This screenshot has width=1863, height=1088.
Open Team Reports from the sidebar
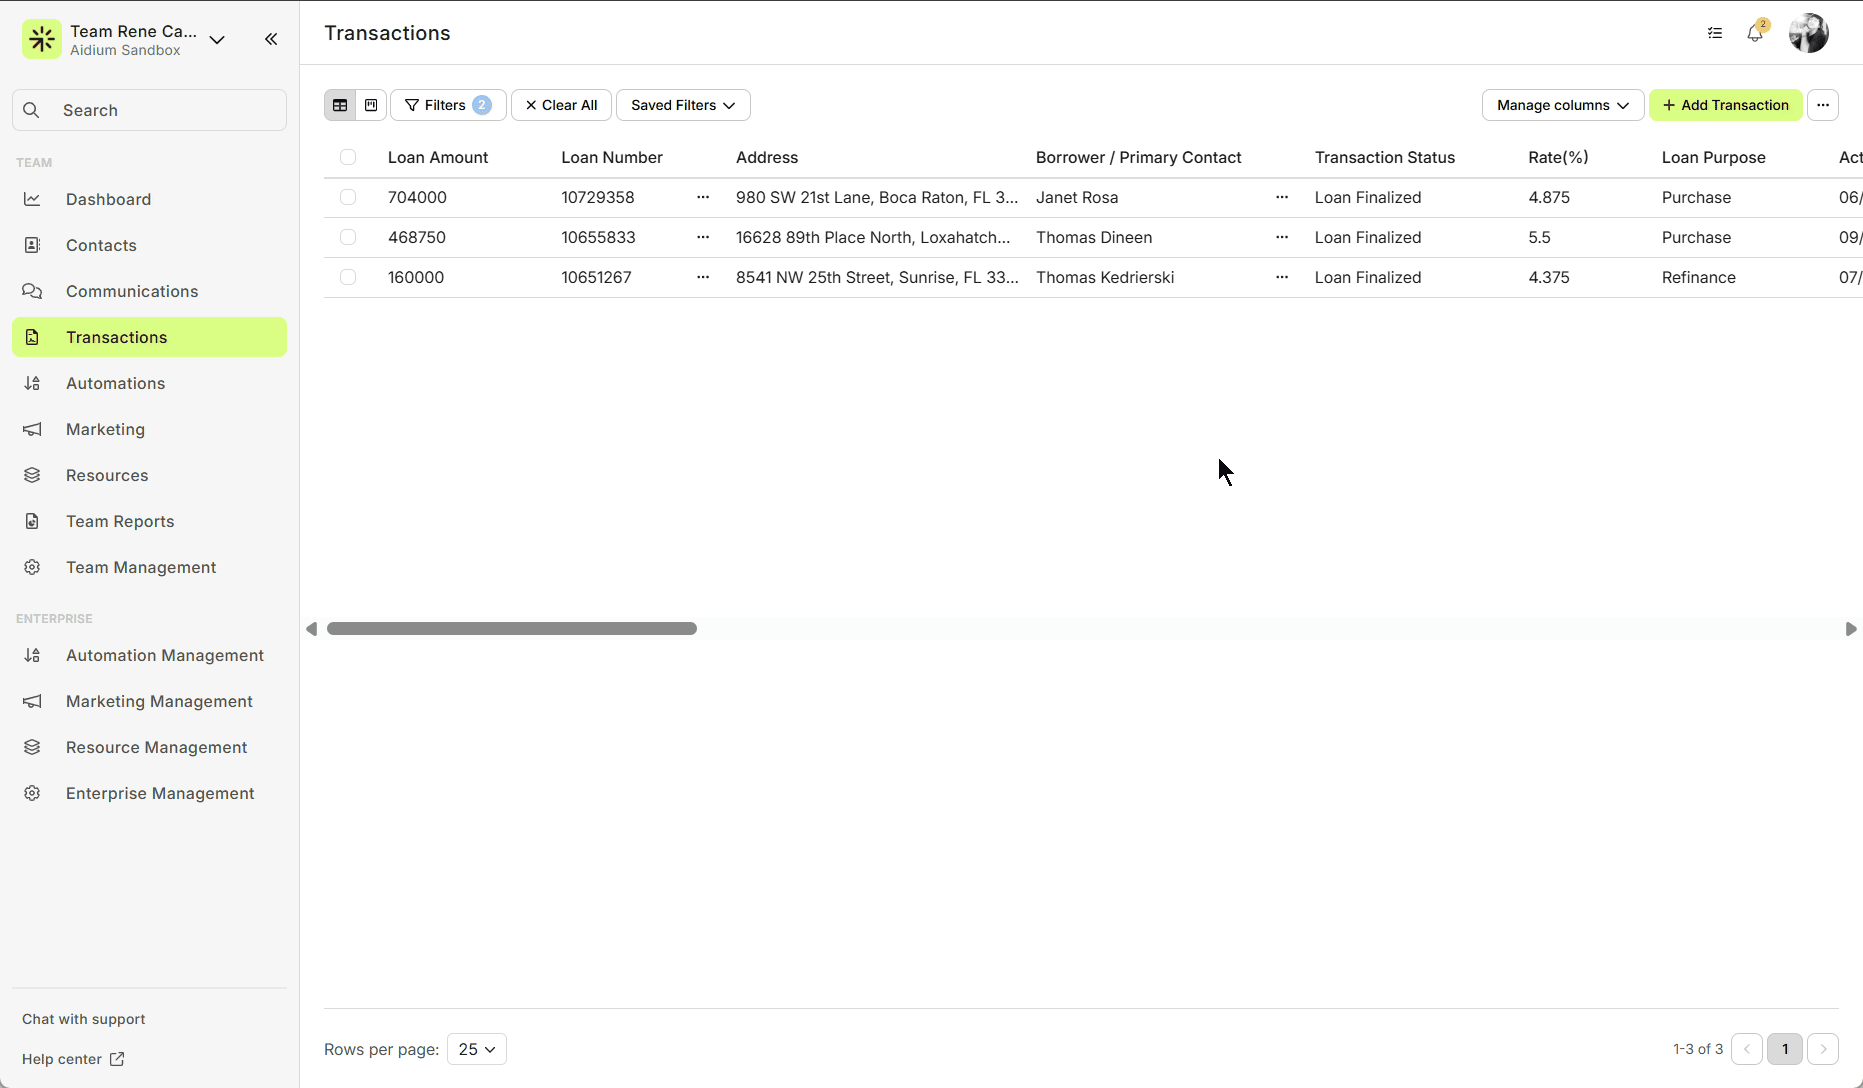[x=120, y=521]
